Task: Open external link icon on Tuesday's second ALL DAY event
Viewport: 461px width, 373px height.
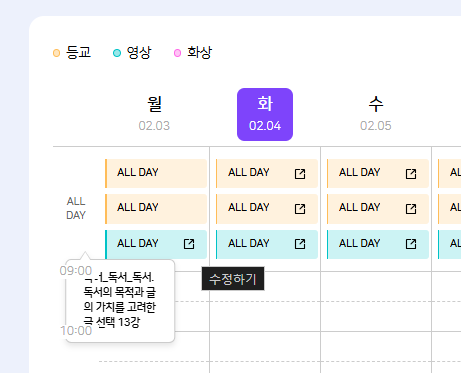Action: [x=300, y=209]
